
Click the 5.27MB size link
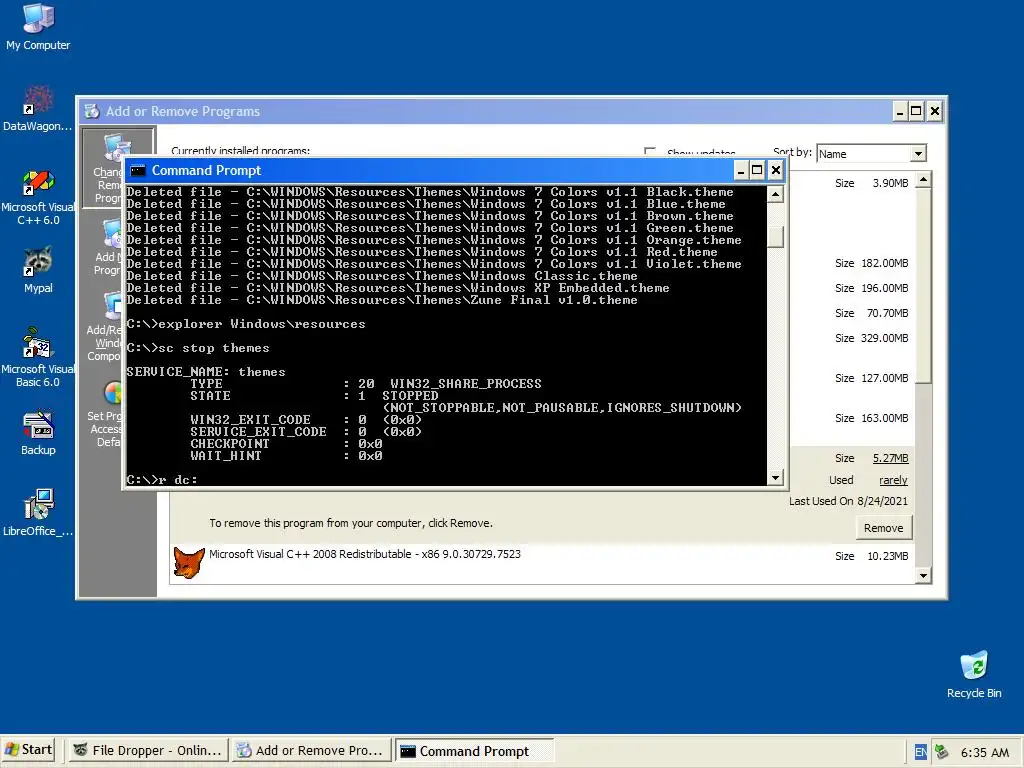(890, 458)
